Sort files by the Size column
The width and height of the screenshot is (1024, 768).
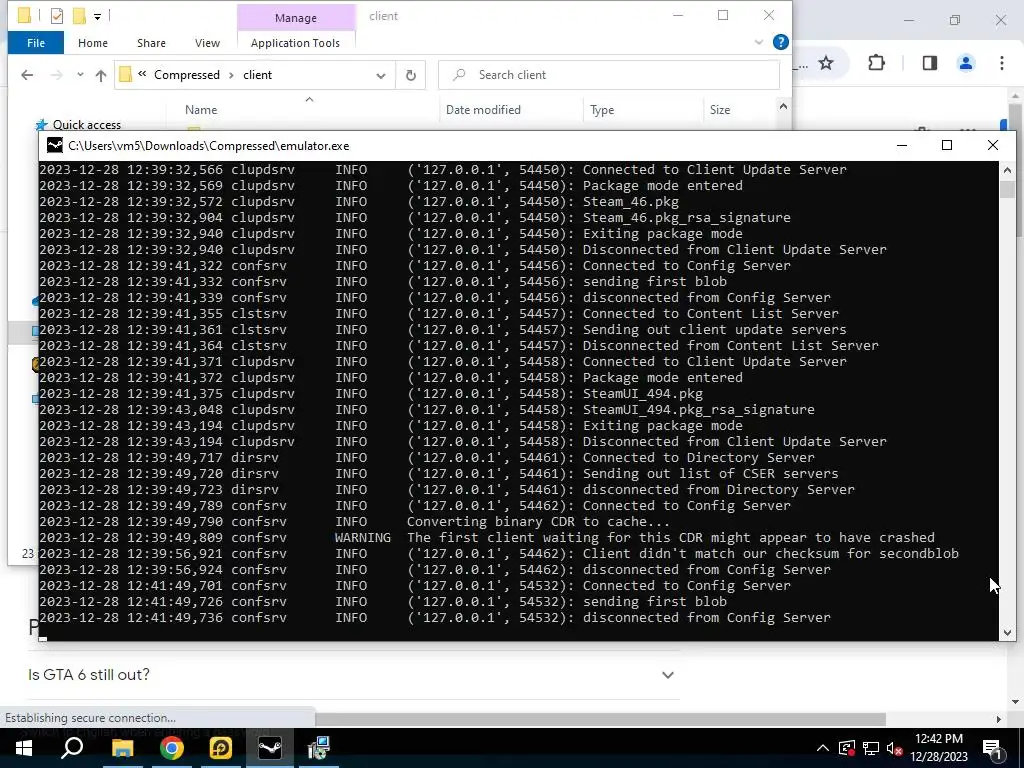(x=720, y=110)
